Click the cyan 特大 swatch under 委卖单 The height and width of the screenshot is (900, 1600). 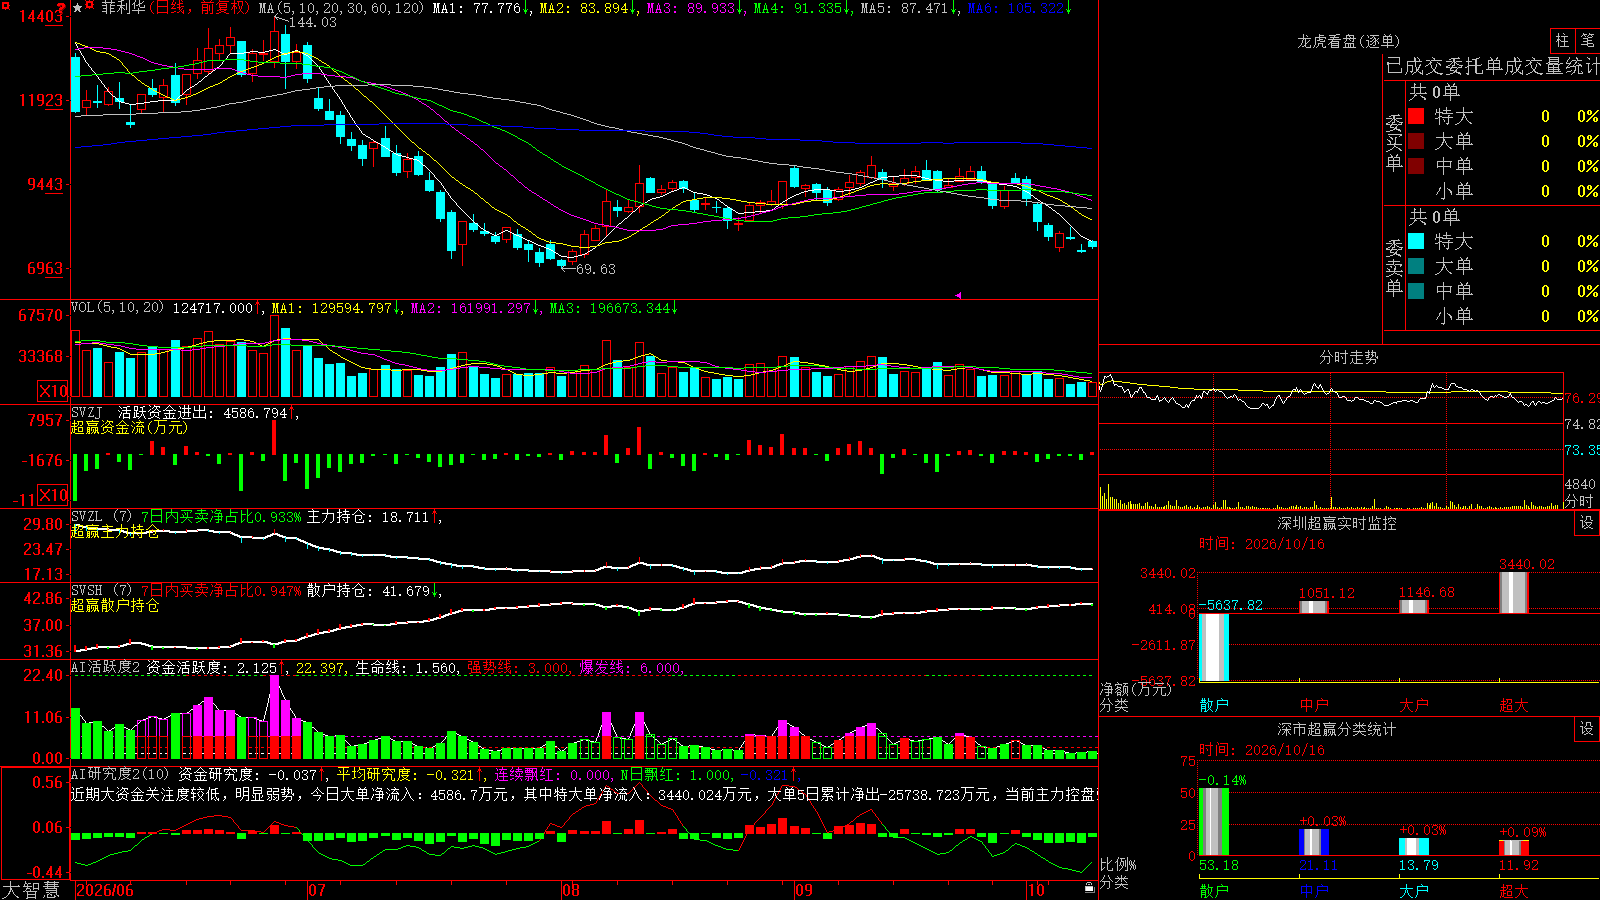1416,241
